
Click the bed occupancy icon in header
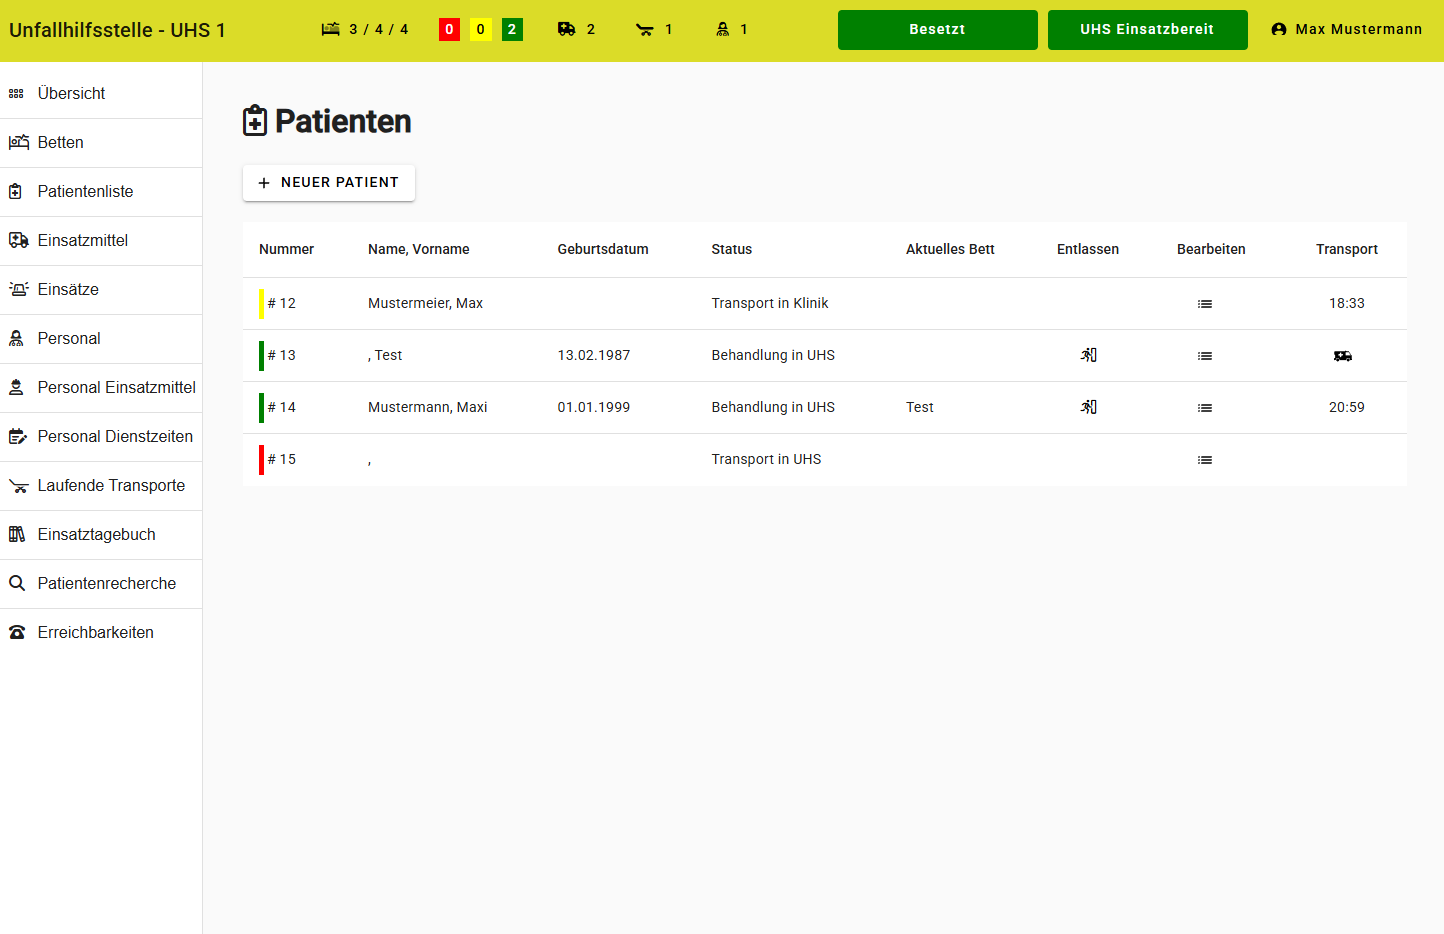[330, 29]
